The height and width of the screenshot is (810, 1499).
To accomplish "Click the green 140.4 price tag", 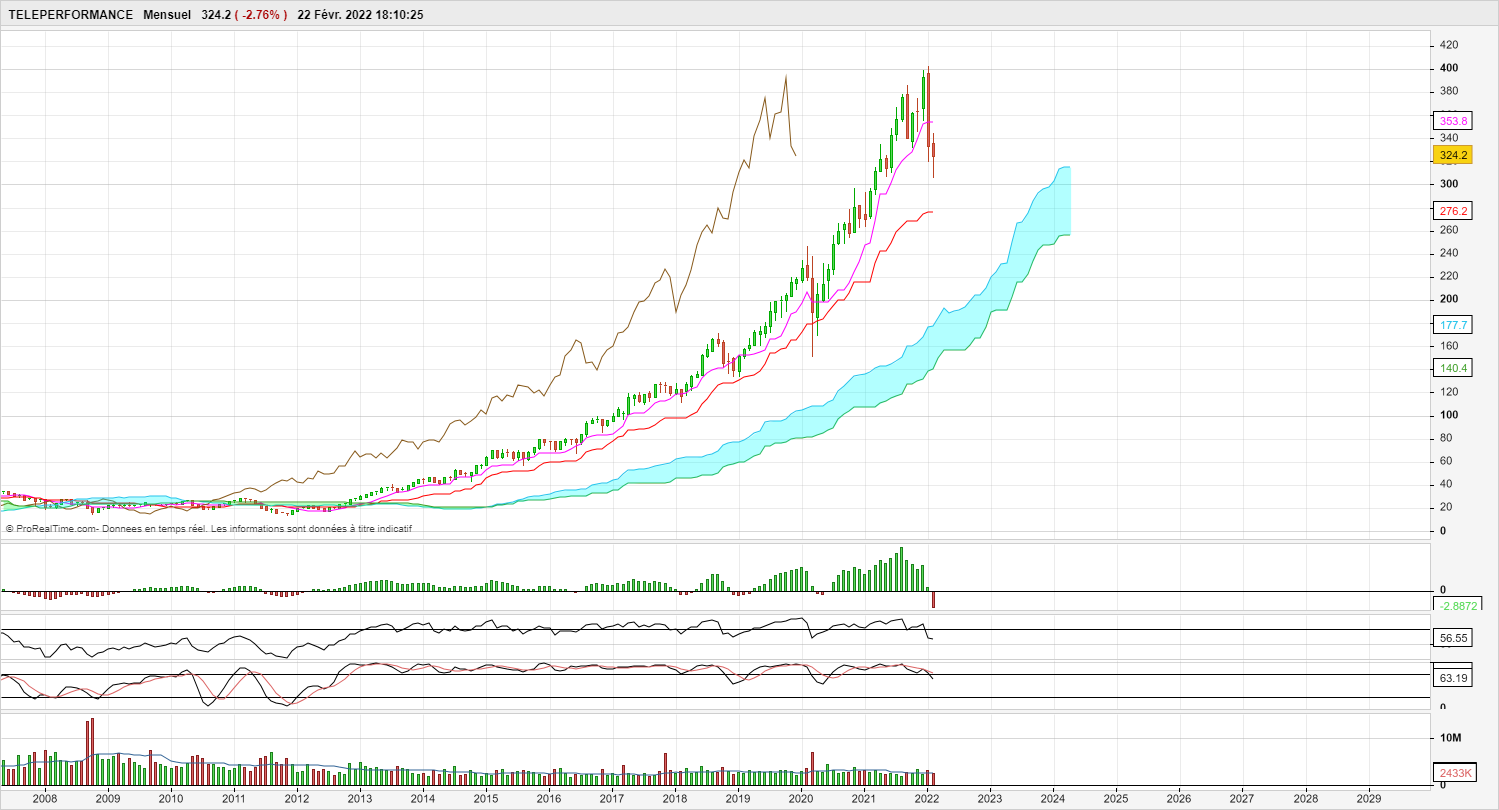I will 1453,368.
